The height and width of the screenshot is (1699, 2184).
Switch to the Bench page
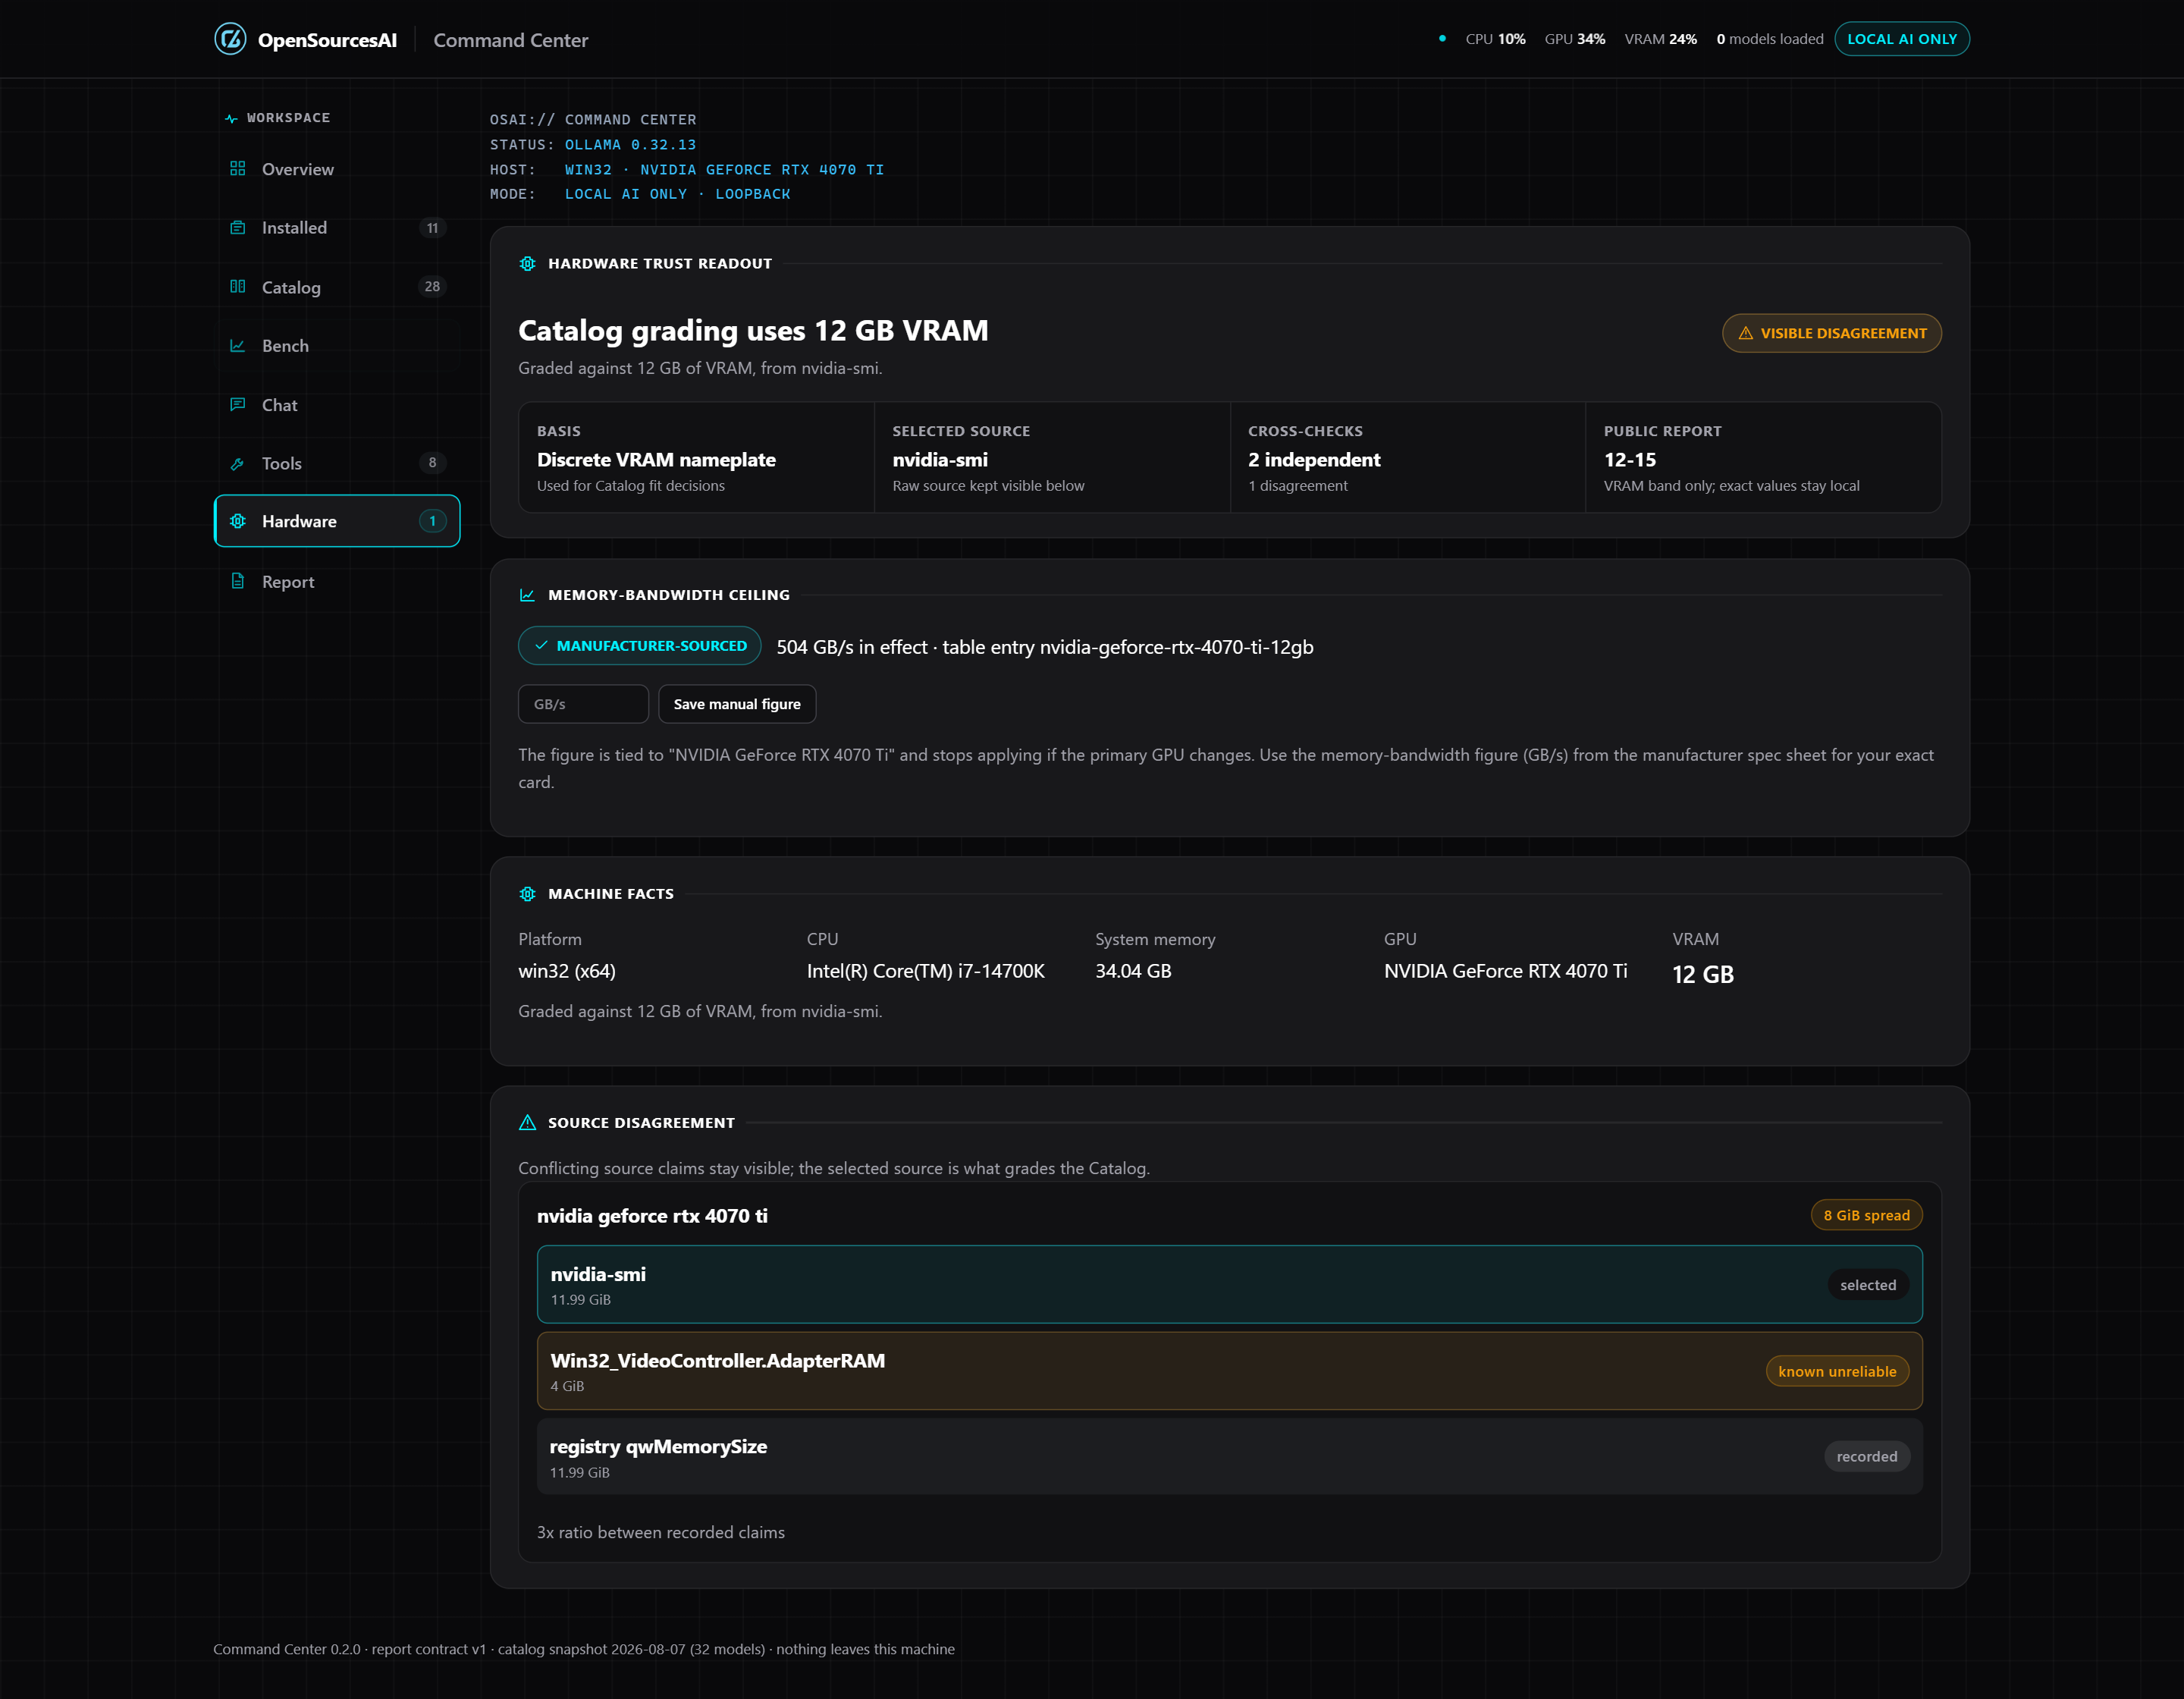click(x=337, y=345)
